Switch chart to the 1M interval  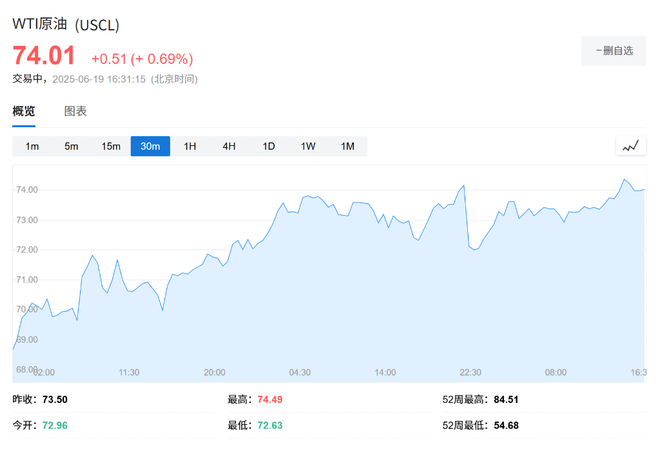pyautogui.click(x=348, y=146)
